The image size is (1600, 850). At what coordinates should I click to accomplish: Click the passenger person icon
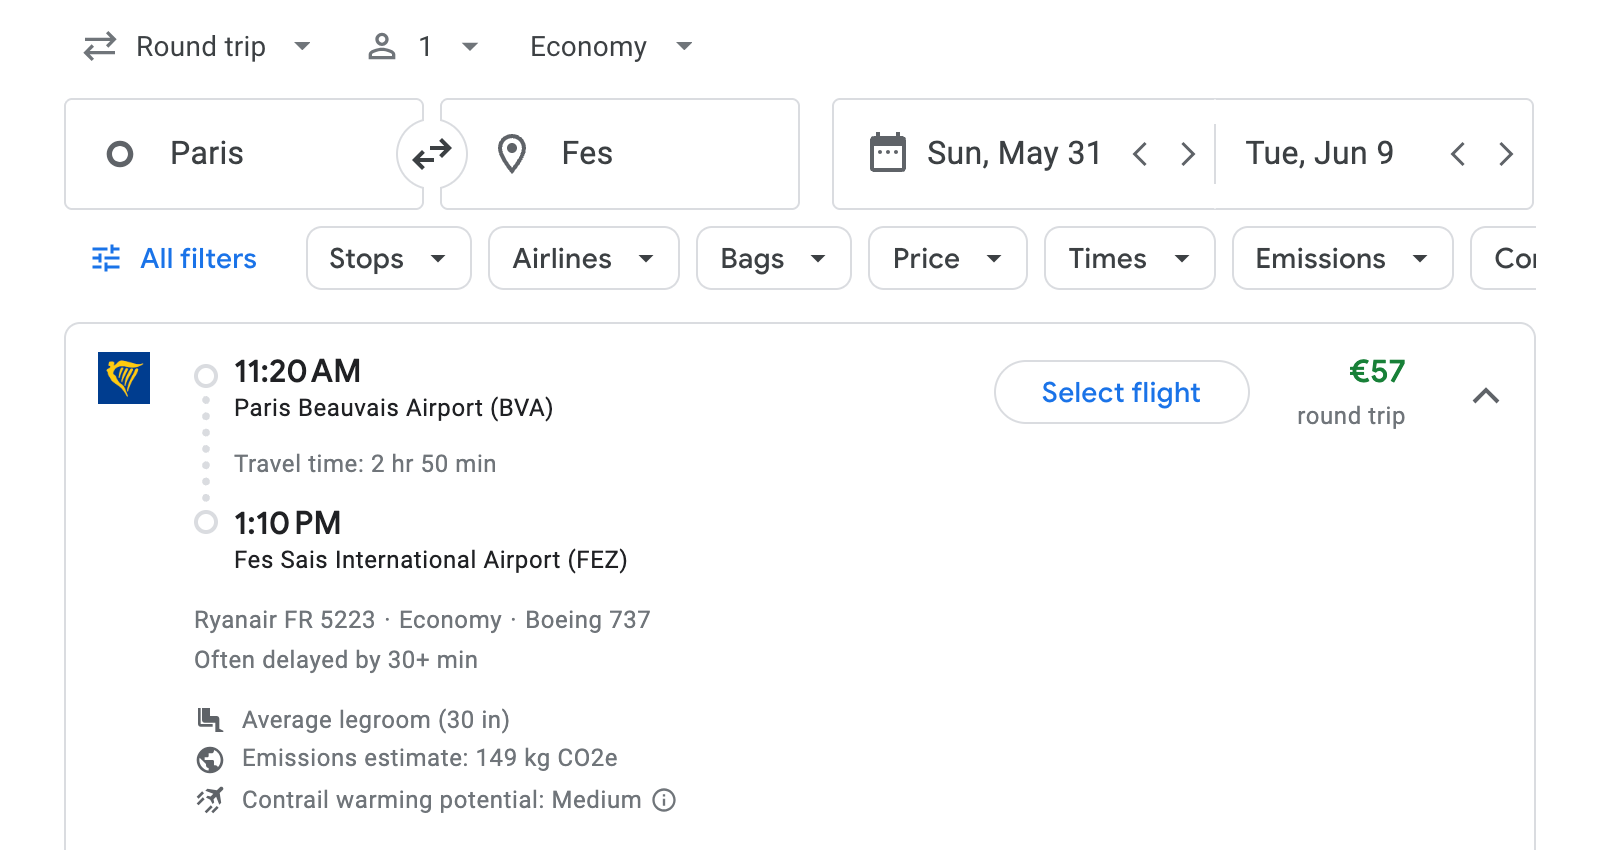pyautogui.click(x=381, y=46)
